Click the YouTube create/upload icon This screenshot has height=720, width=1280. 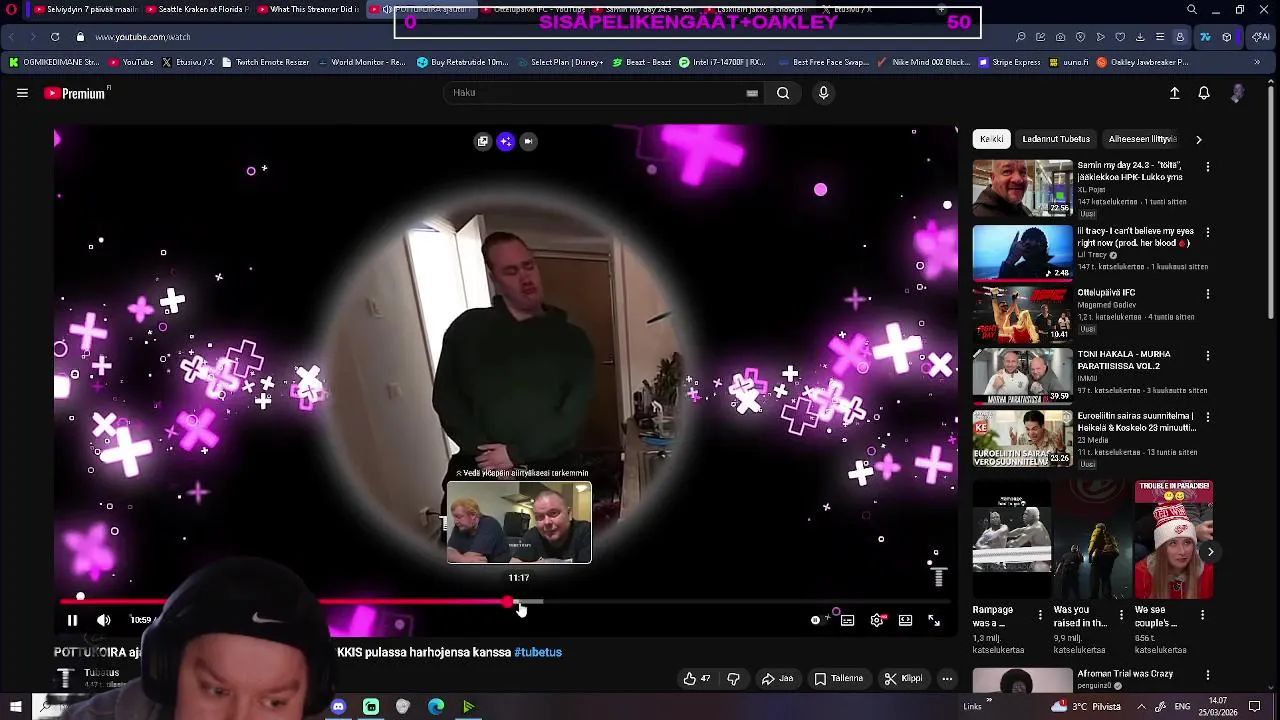pyautogui.click(x=1175, y=93)
